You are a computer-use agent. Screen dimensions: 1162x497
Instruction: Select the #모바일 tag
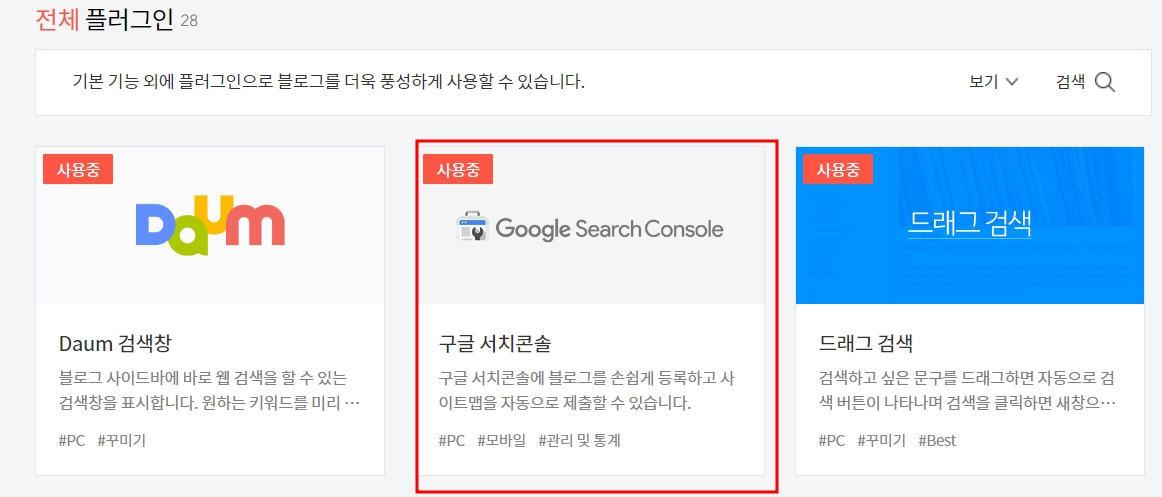pos(502,441)
